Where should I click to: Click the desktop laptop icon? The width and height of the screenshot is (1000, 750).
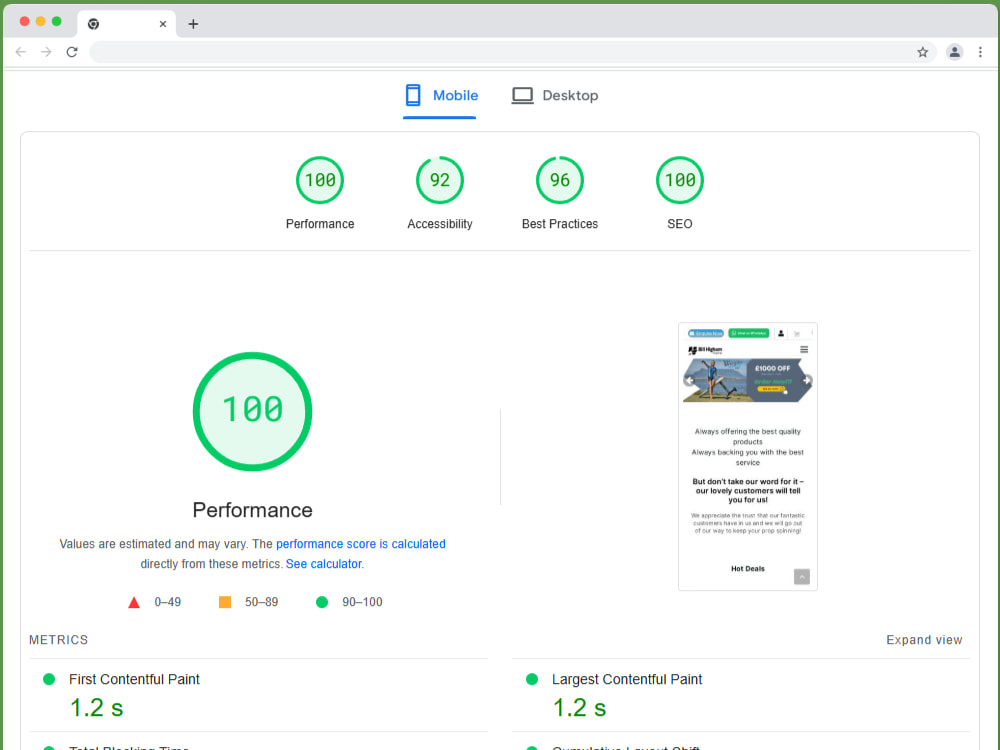tap(522, 96)
